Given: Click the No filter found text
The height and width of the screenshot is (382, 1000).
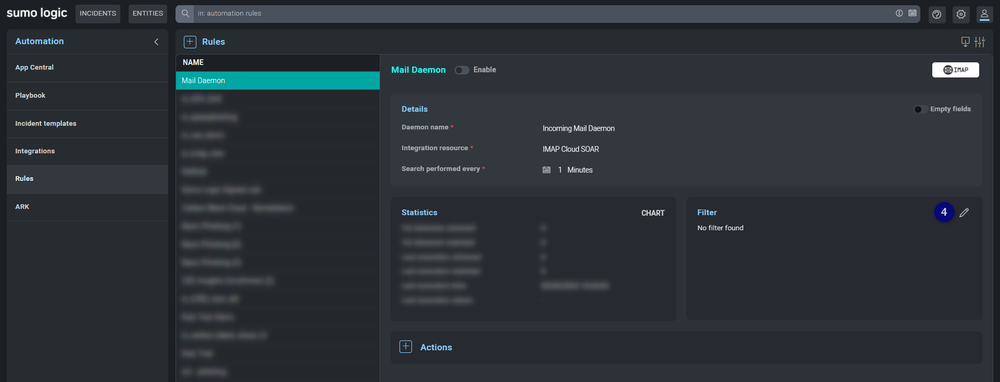Looking at the screenshot, I should tap(721, 228).
